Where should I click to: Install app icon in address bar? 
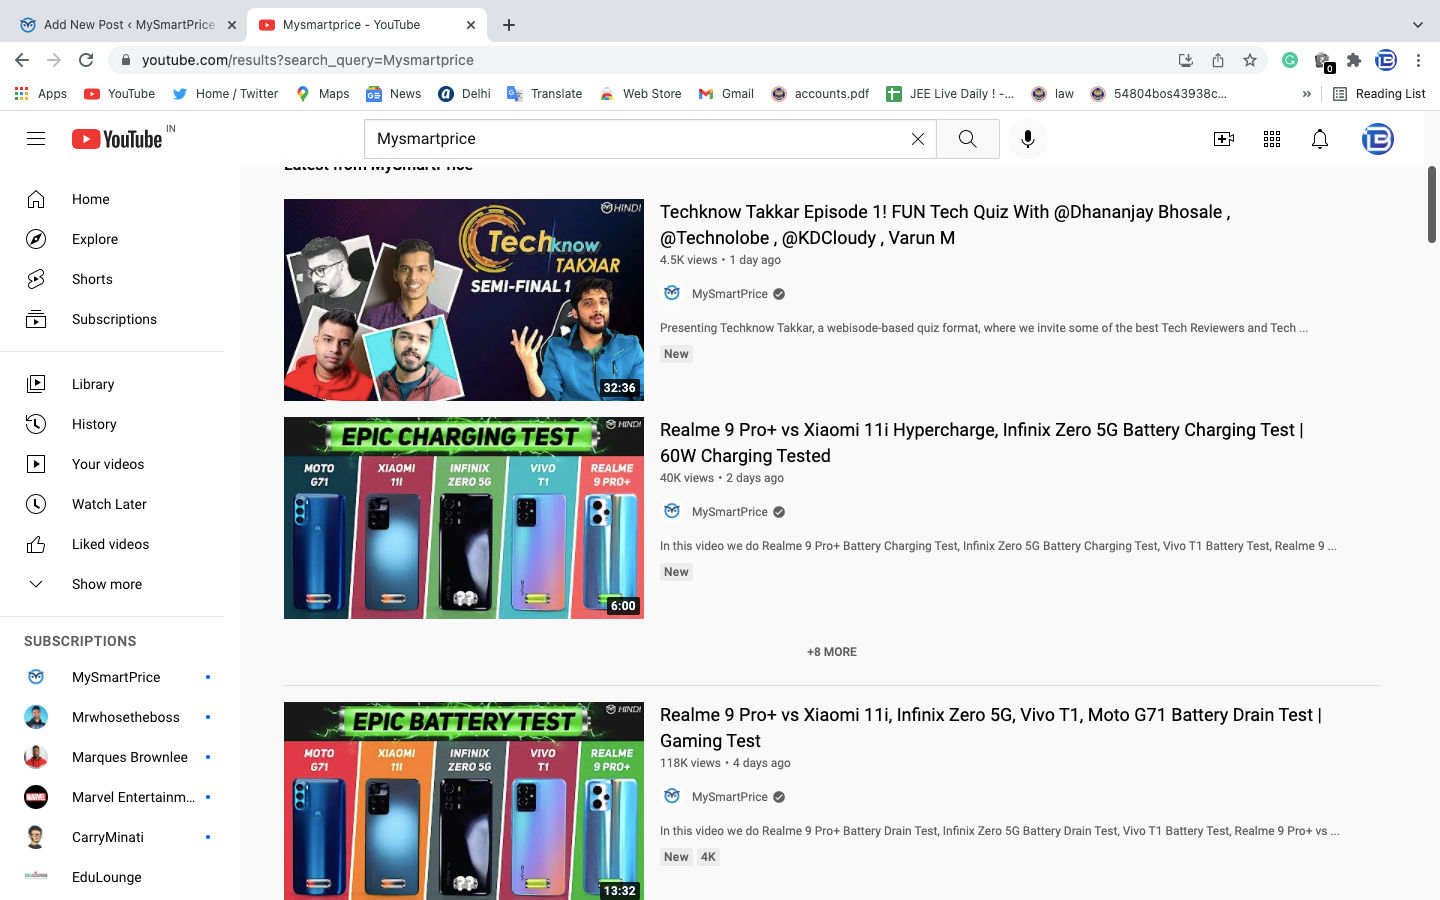1186,60
